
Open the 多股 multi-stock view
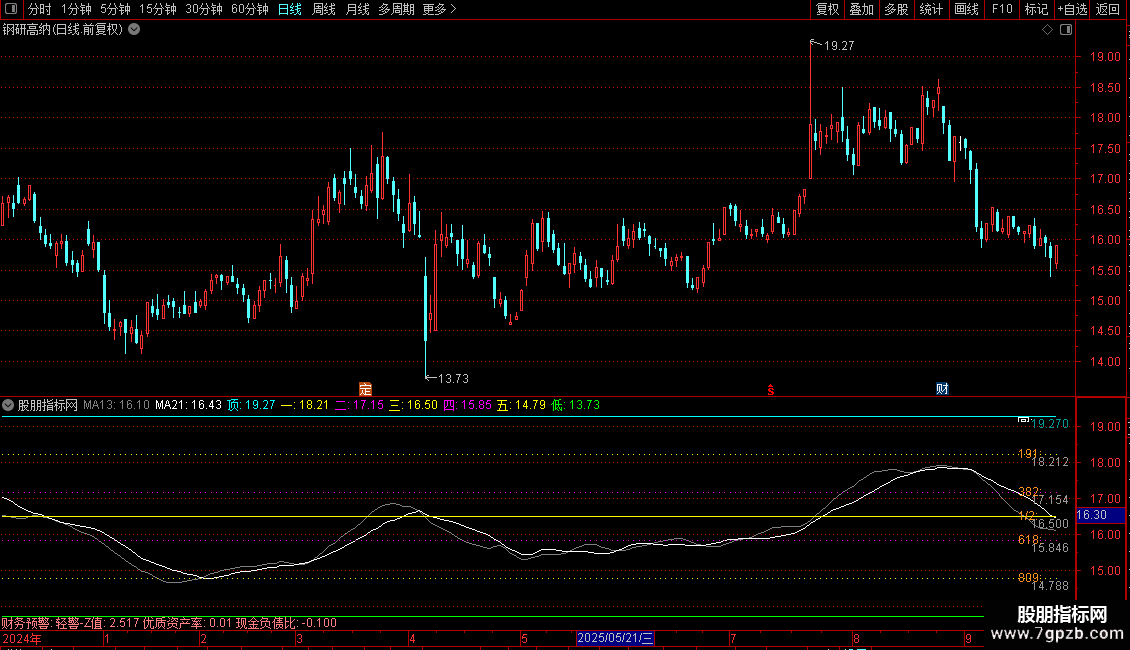pyautogui.click(x=897, y=9)
